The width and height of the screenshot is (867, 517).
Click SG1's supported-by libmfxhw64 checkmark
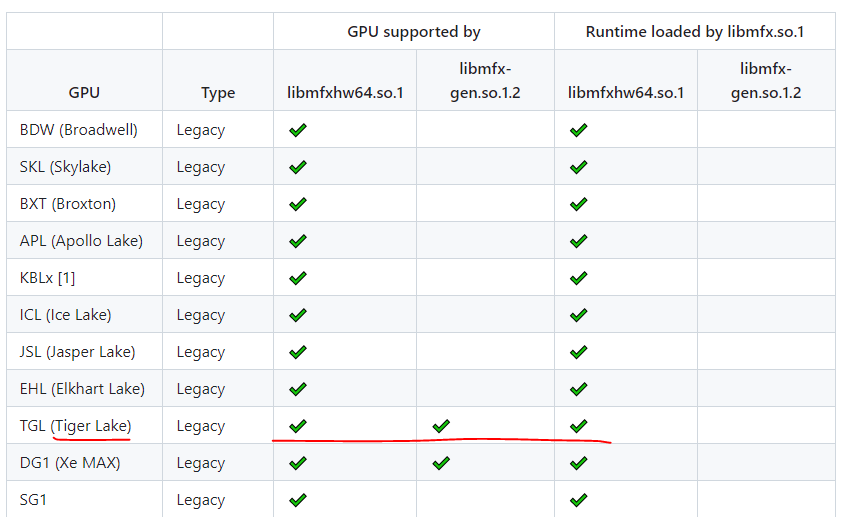tap(297, 500)
